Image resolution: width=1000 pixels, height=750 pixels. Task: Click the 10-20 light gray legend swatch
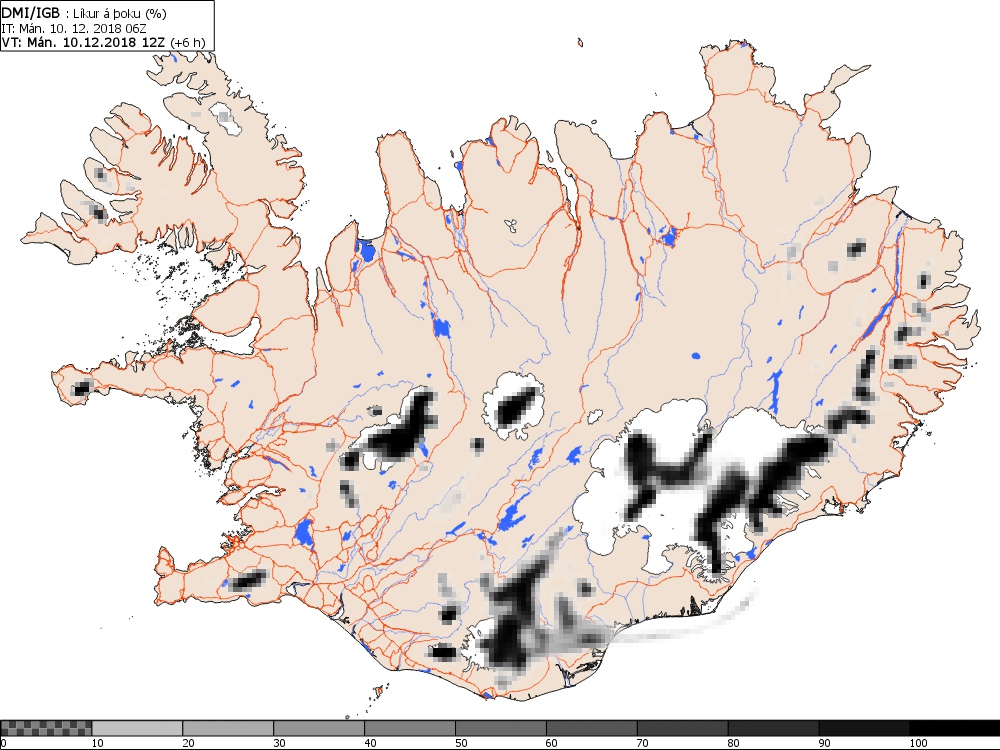[137, 728]
